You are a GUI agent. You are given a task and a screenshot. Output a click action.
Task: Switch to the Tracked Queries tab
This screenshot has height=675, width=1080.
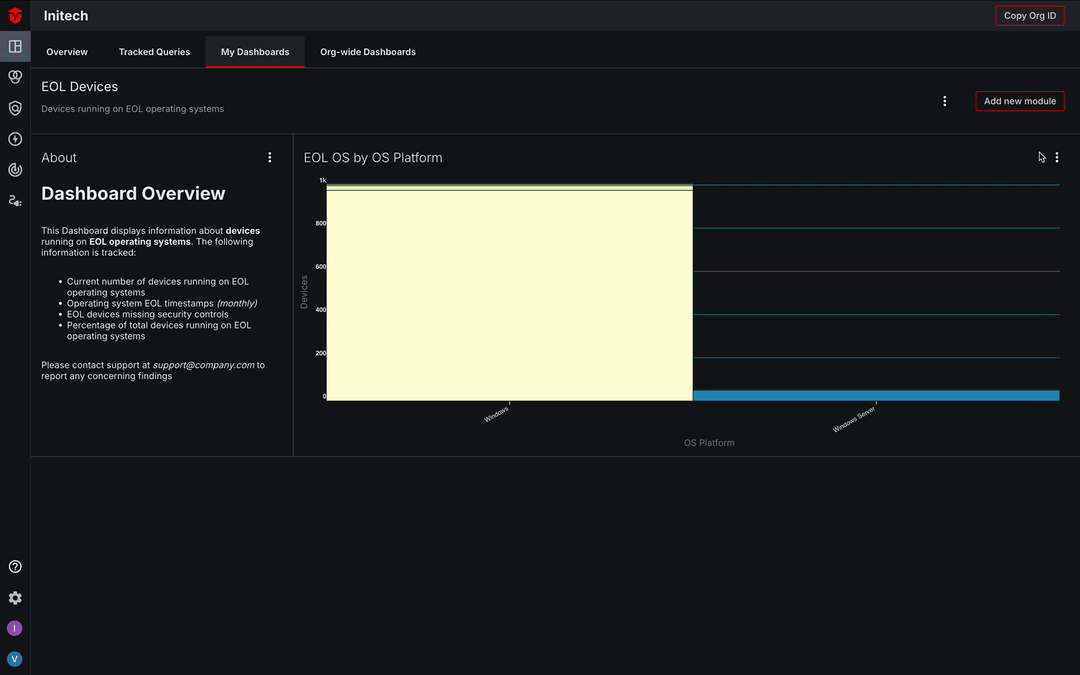[x=154, y=52]
